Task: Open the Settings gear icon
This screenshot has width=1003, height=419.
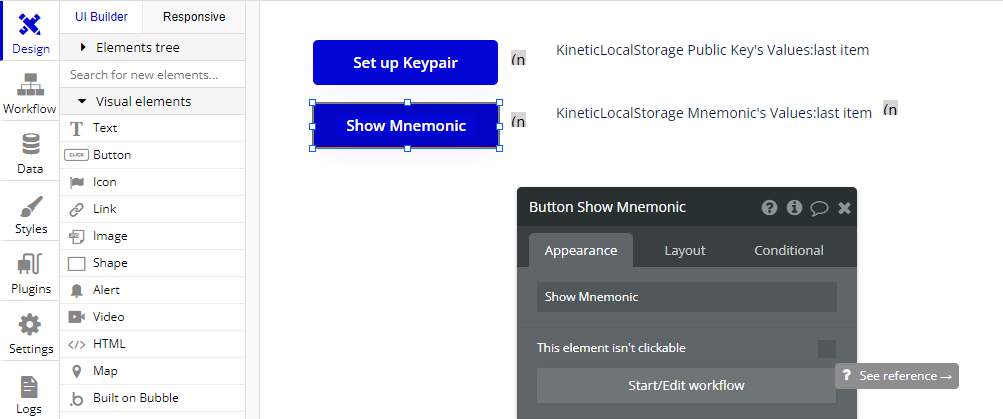Action: (x=30, y=325)
